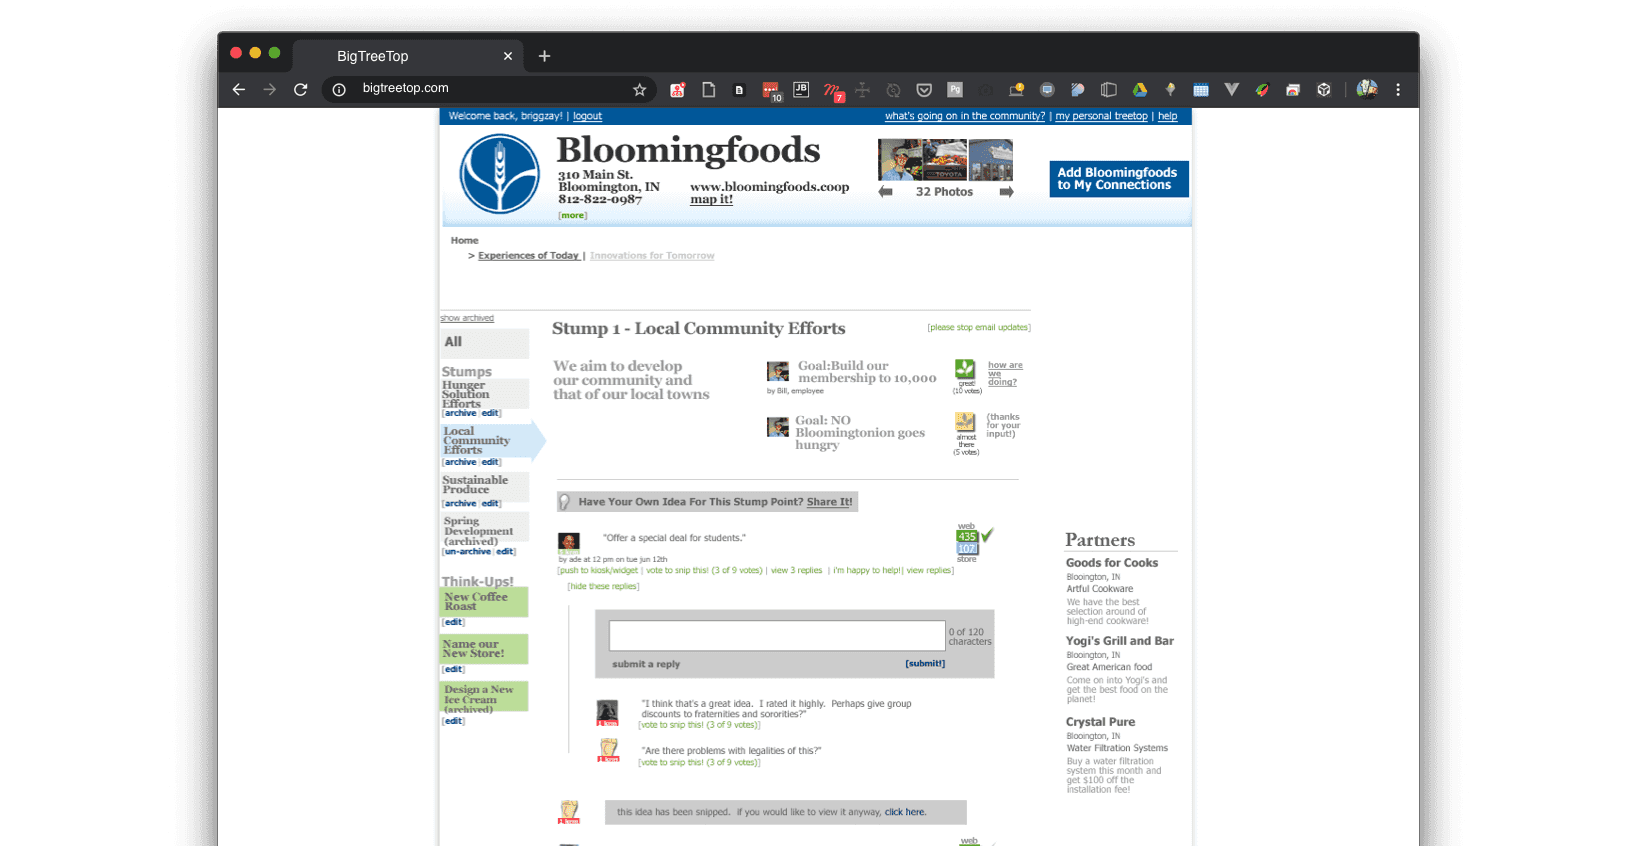1636x846 pixels.
Task: Collapse replies with 'hide these replies'
Action: click(603, 586)
